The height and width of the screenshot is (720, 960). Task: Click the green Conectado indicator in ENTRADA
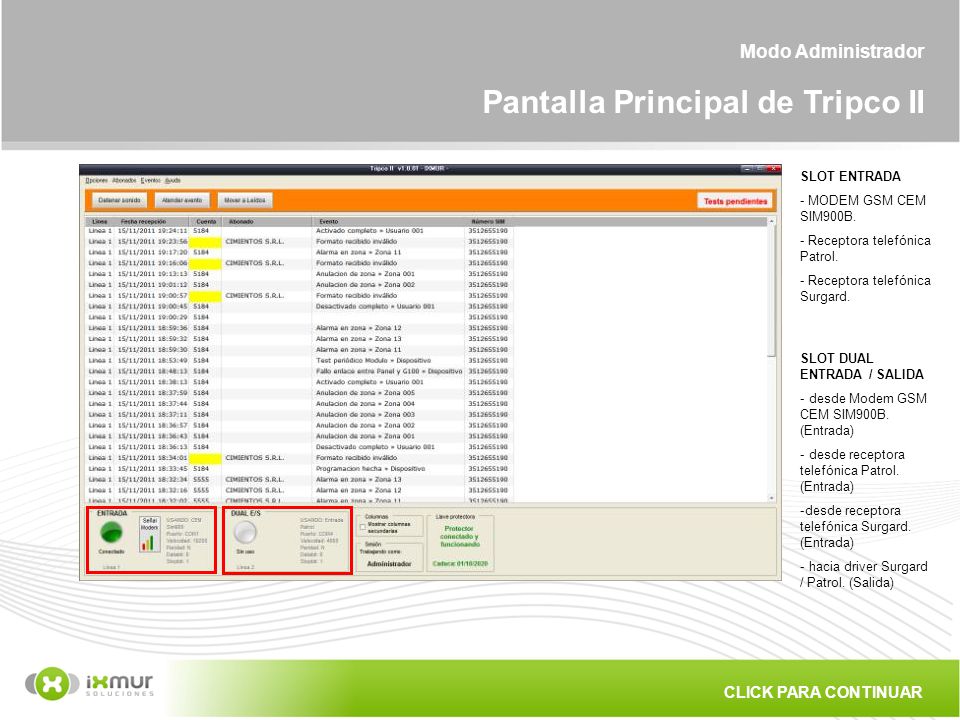[111, 532]
